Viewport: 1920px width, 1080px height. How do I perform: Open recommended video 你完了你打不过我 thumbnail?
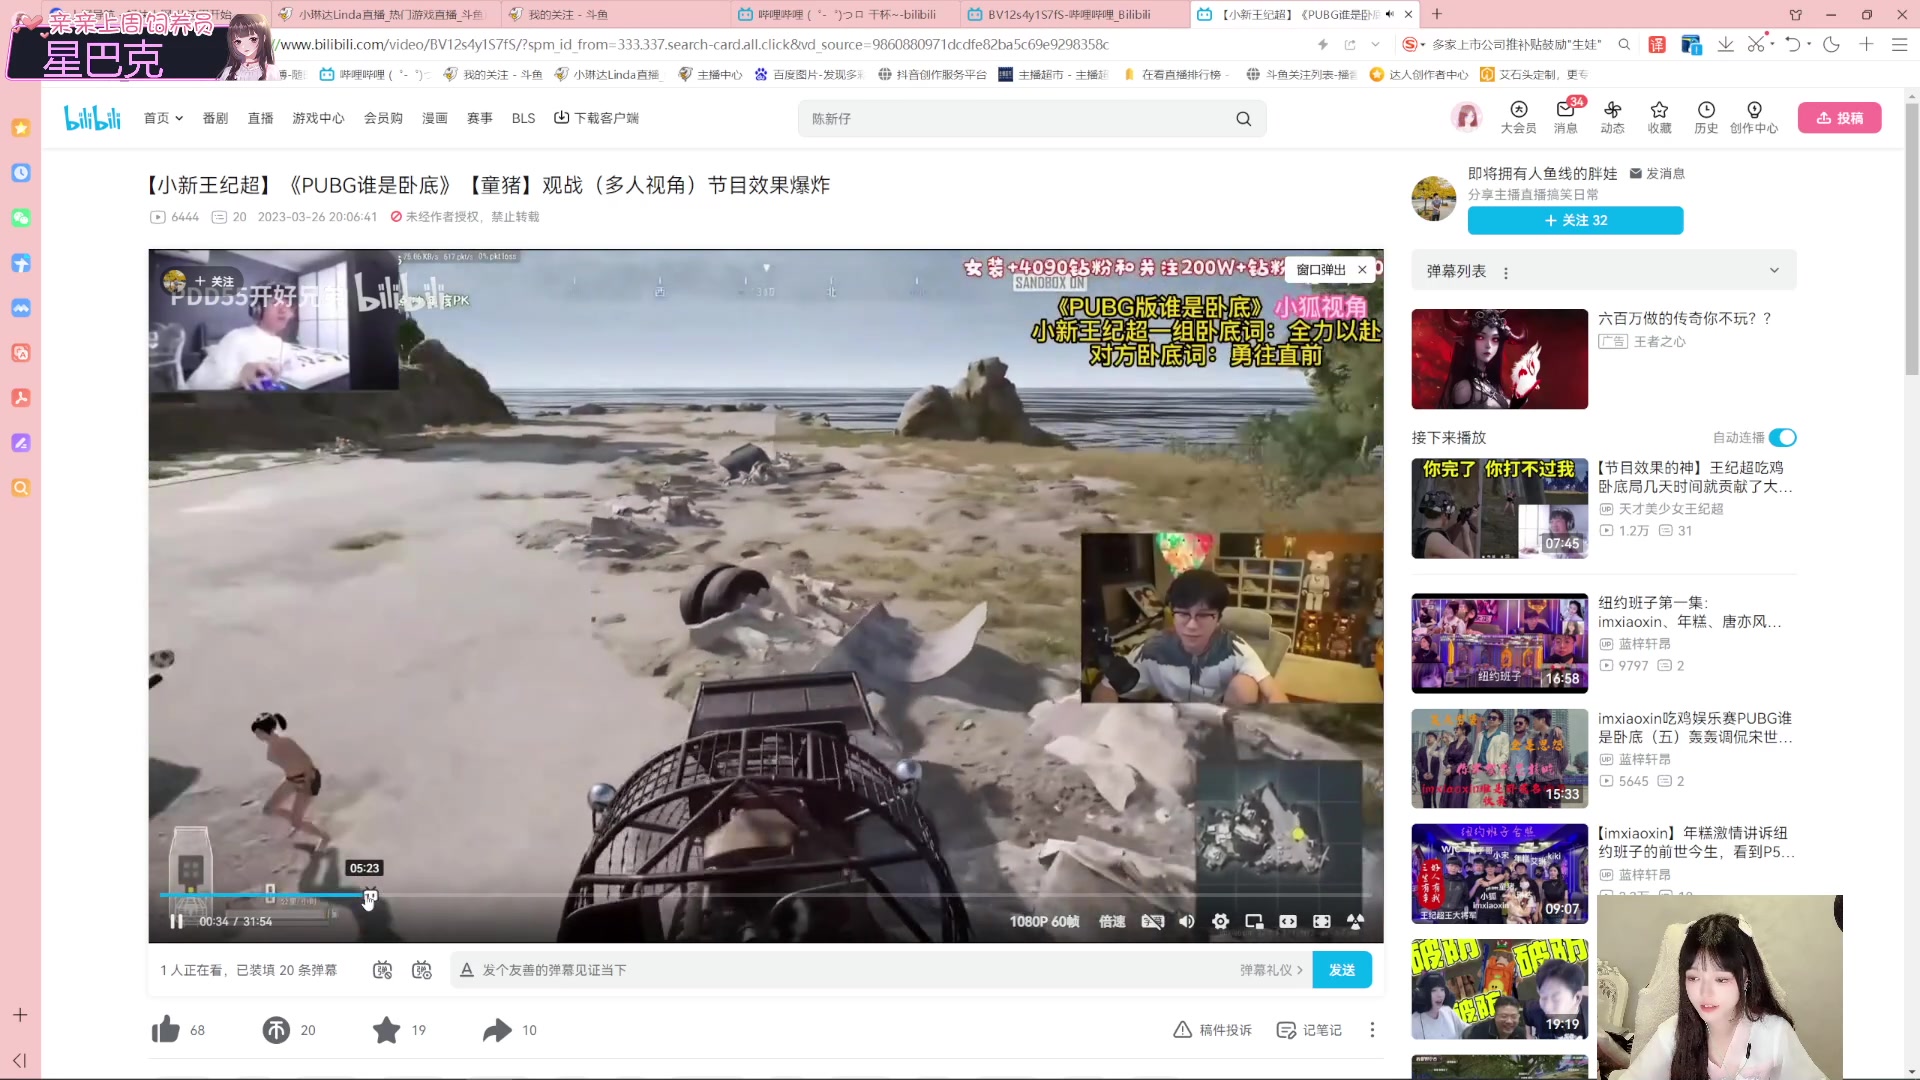pyautogui.click(x=1499, y=508)
